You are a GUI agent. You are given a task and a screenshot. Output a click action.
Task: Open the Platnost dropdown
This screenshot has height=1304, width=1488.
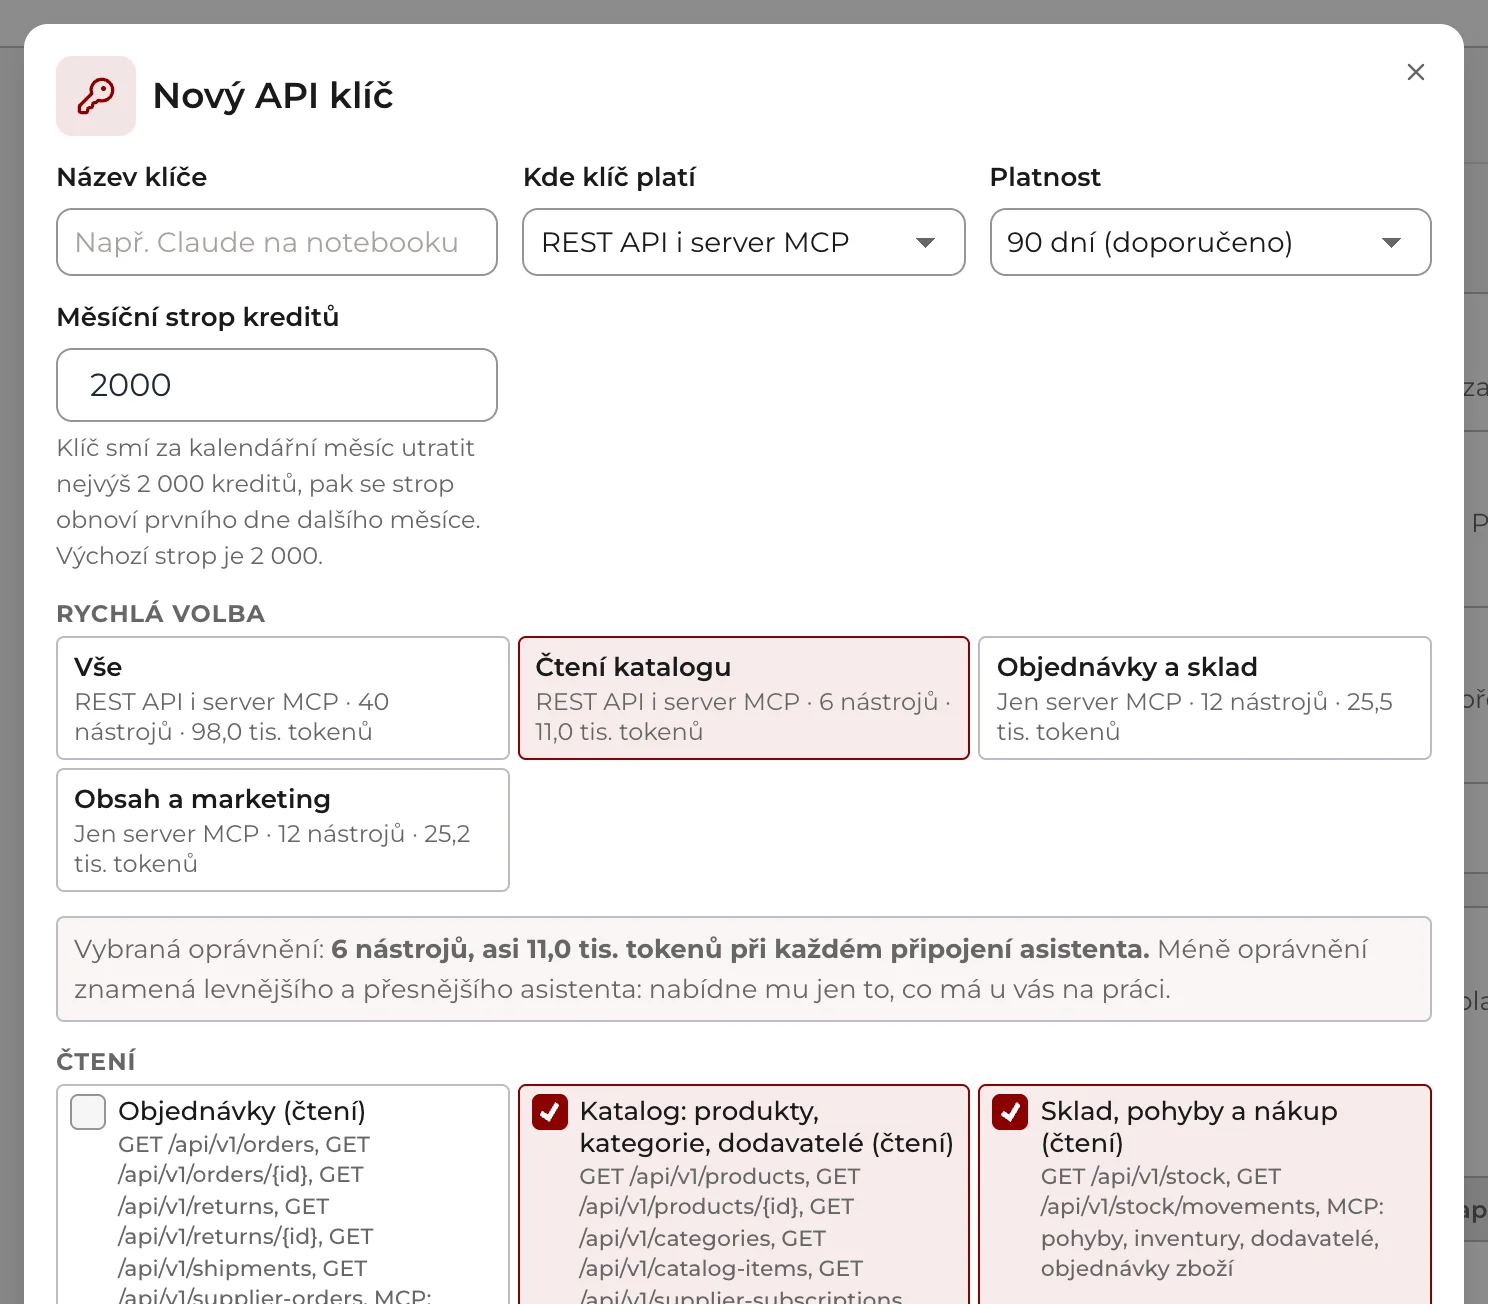(1210, 242)
